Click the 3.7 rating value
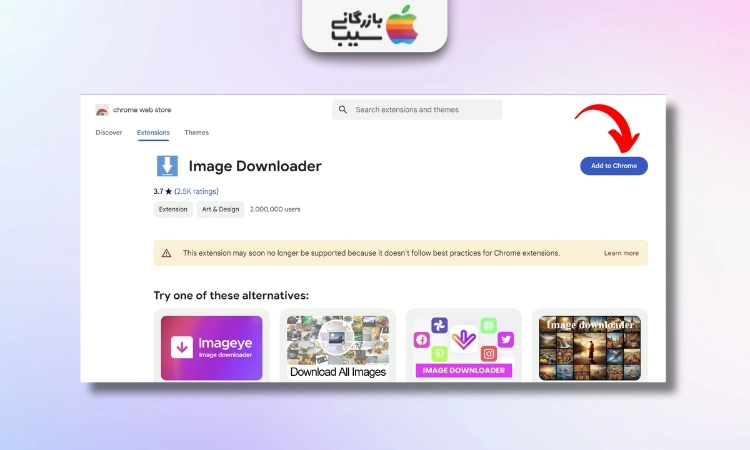The width and height of the screenshot is (750, 450). tap(158, 191)
